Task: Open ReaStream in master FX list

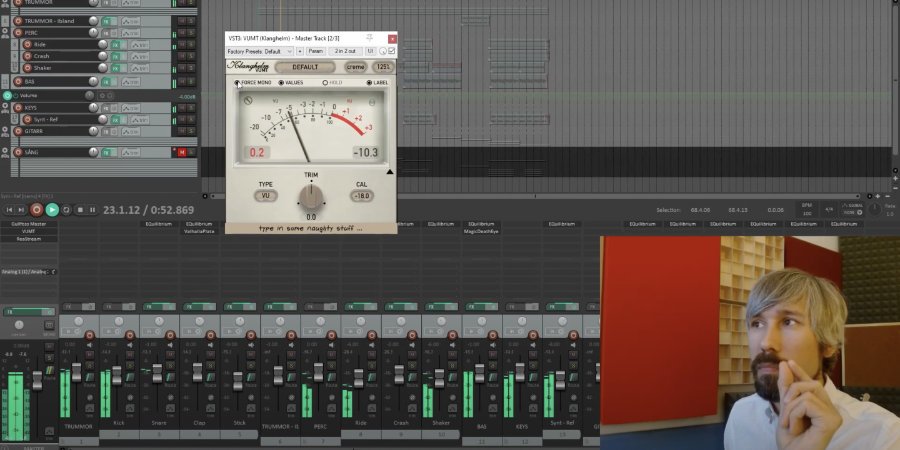Action: 29,238
